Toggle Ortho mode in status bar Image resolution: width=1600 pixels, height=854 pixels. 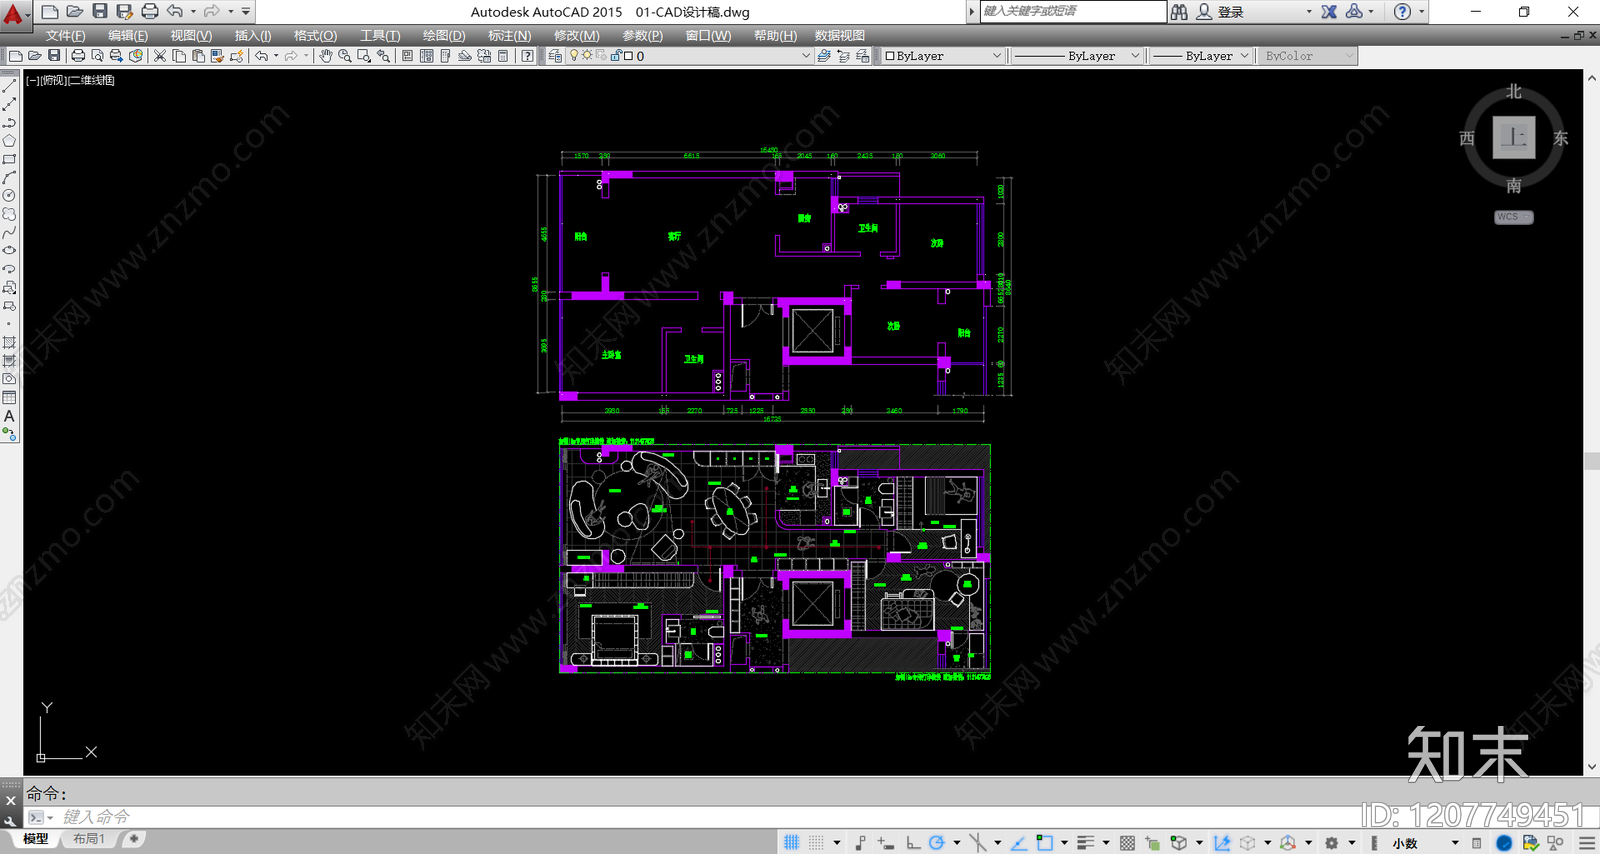913,843
